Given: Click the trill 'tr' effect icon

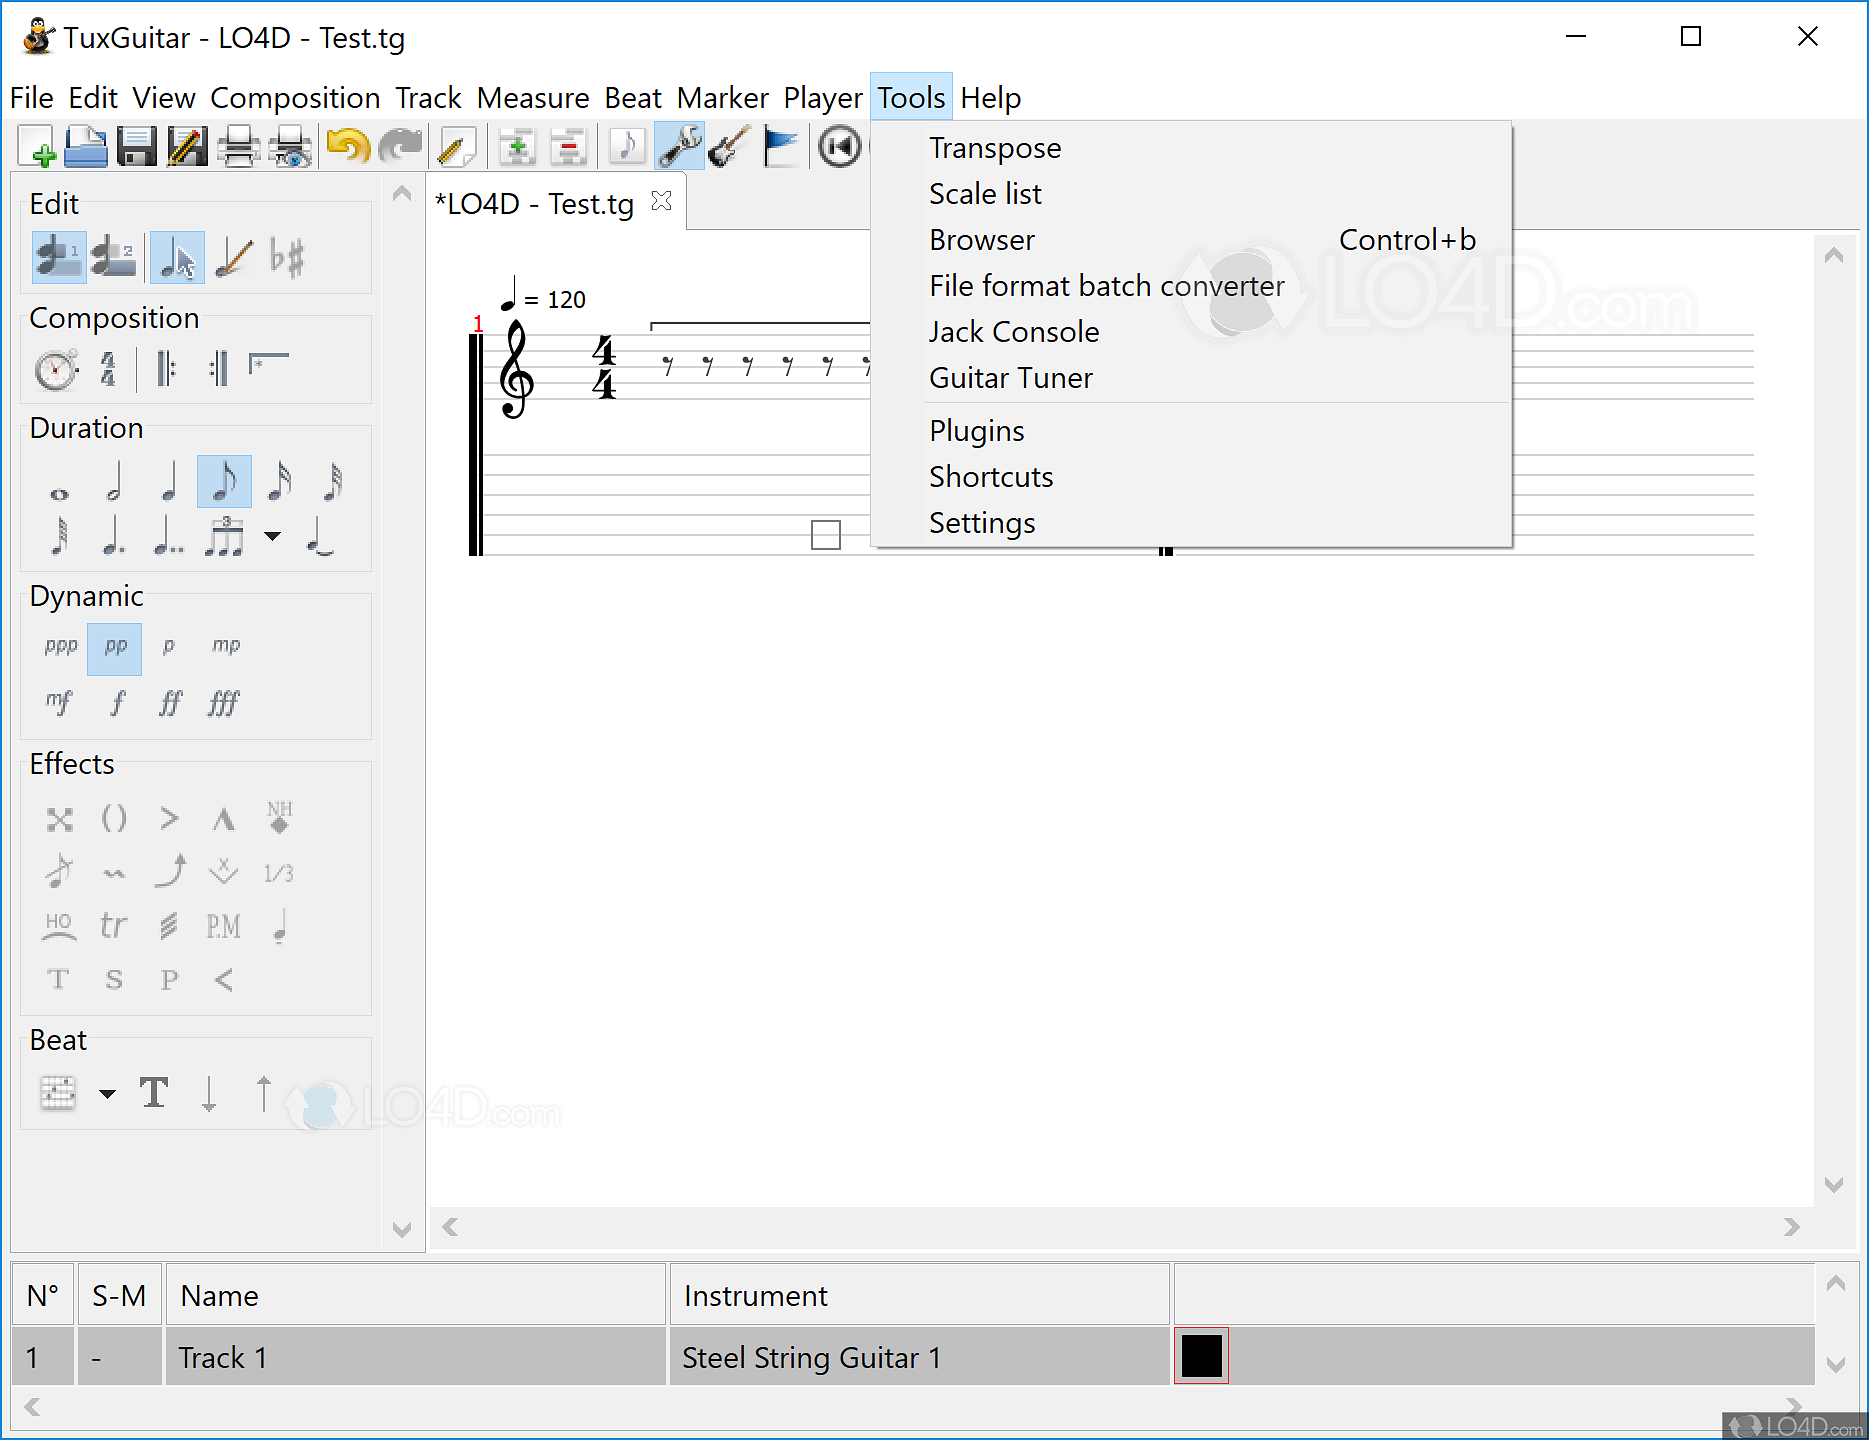Looking at the screenshot, I should click(114, 926).
